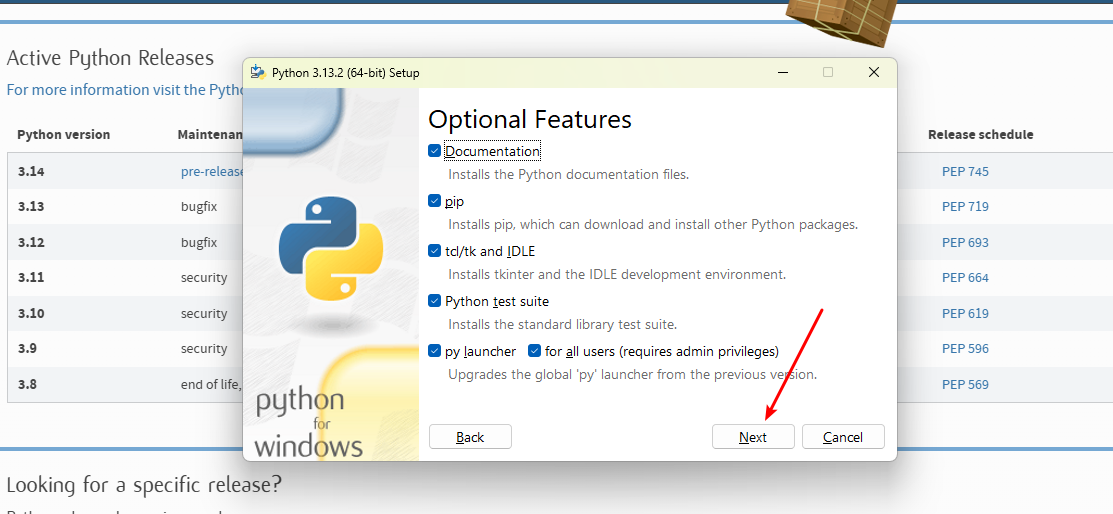Toggle the pip installation checkbox
The image size is (1113, 514).
[434, 201]
